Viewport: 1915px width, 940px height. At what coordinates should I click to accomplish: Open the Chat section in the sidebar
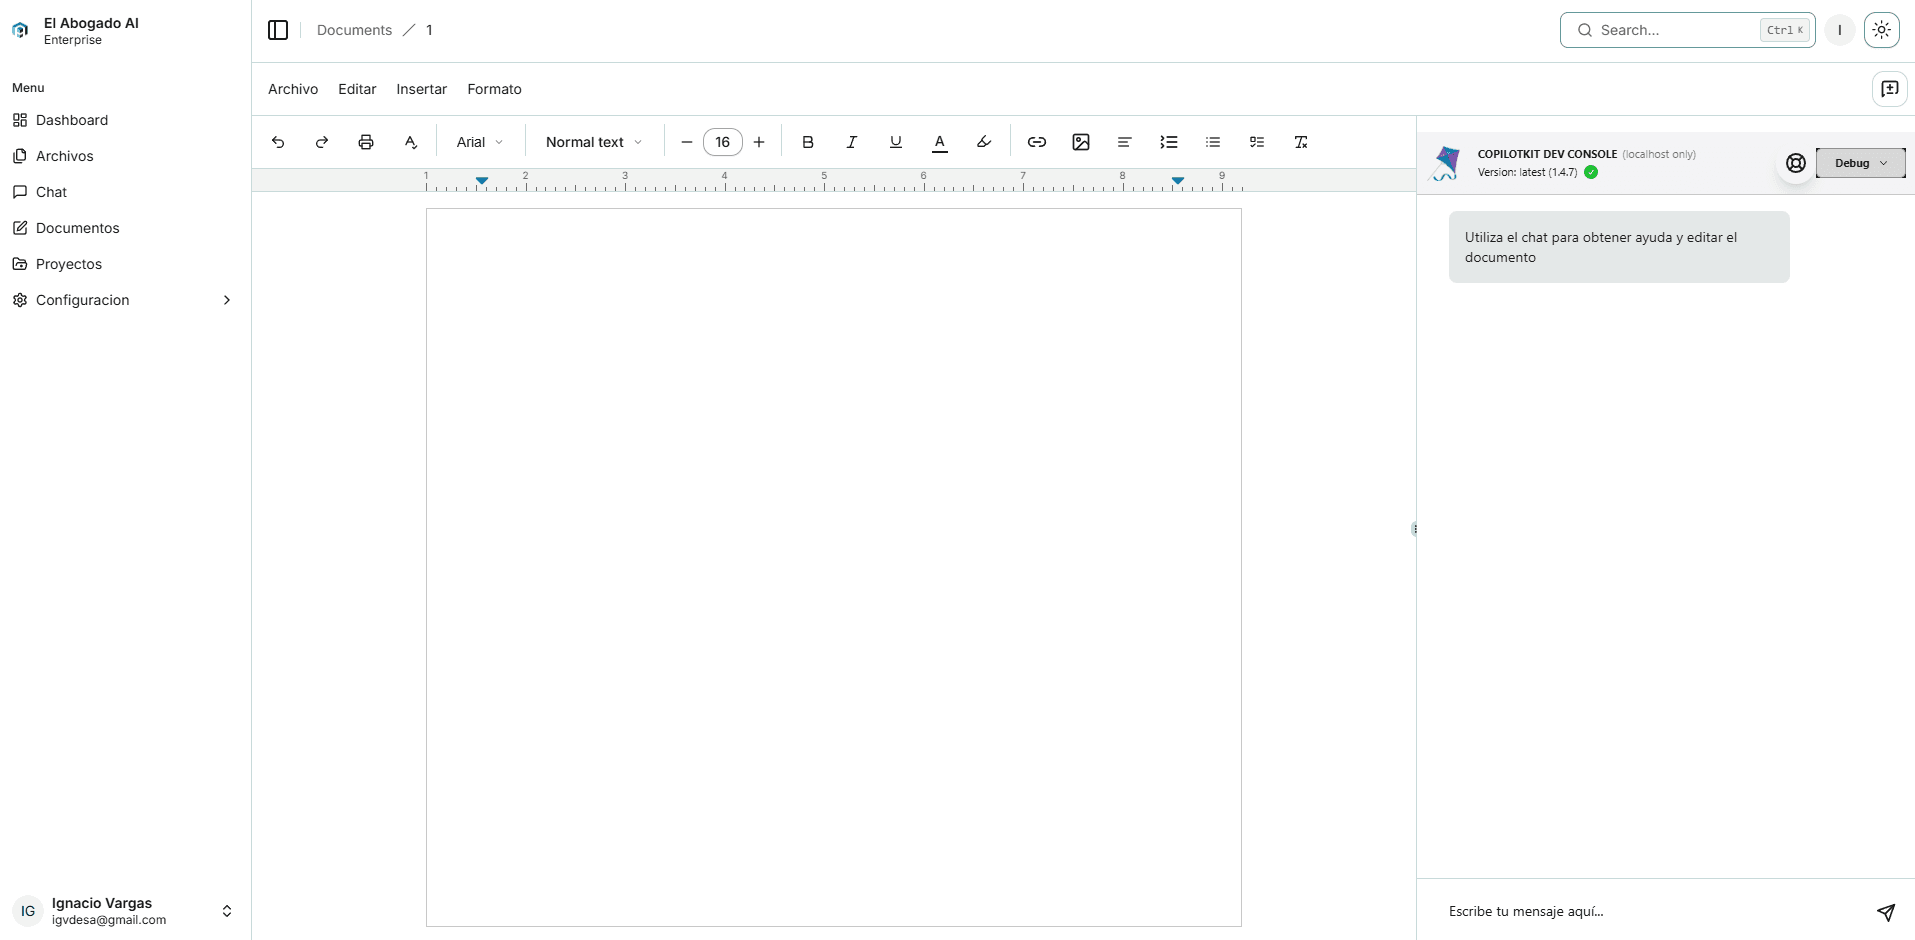pyautogui.click(x=51, y=191)
